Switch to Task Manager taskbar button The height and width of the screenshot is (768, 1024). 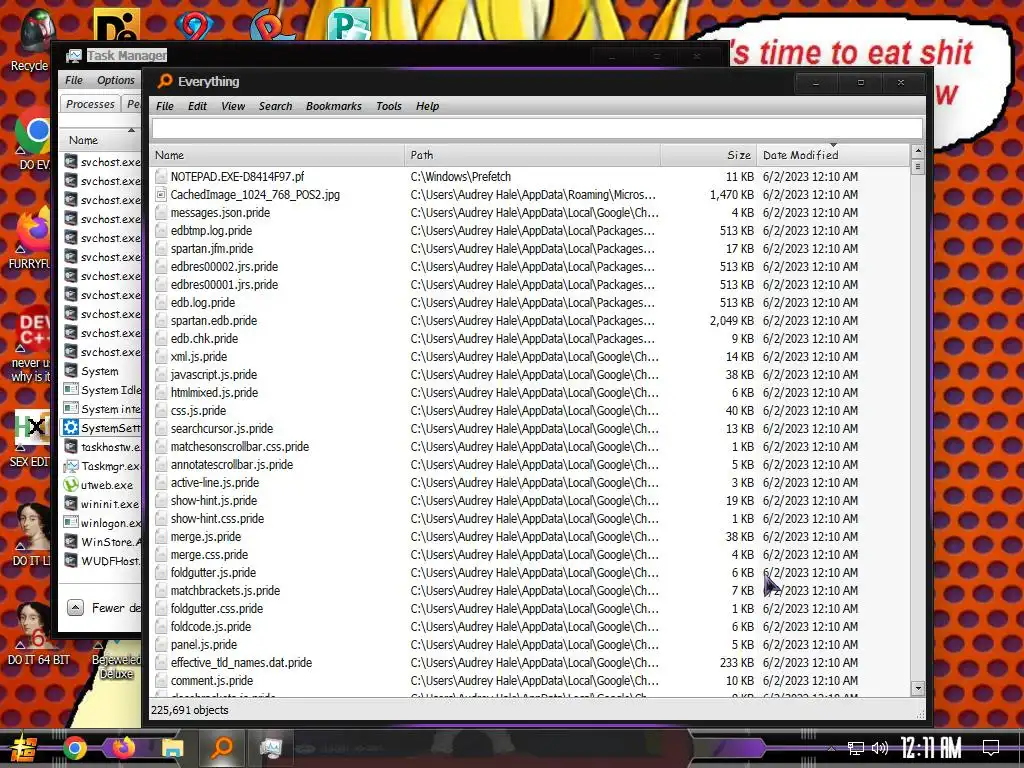(270, 748)
